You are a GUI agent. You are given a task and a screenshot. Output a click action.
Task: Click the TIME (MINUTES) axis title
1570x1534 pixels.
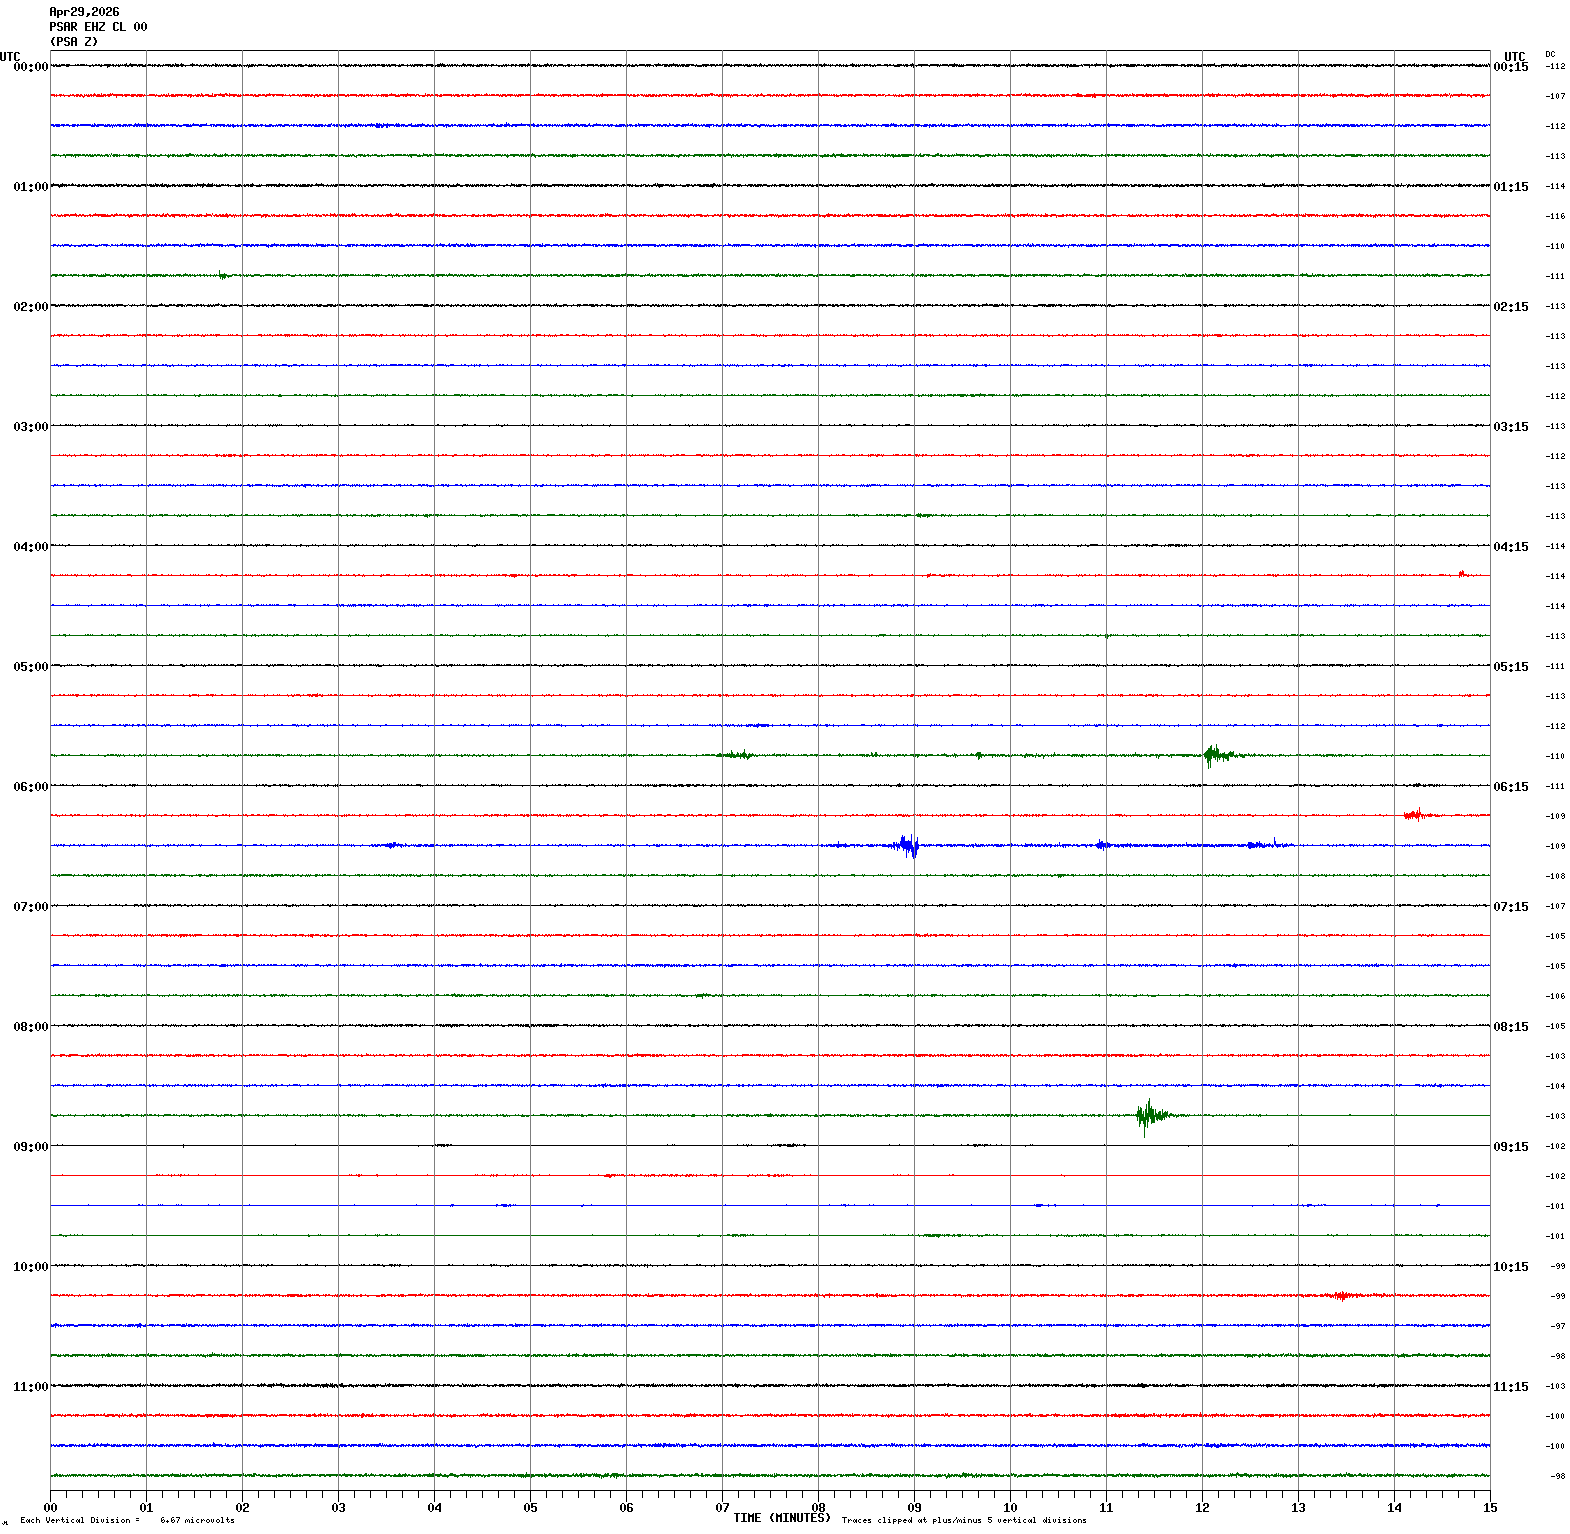782,1518
